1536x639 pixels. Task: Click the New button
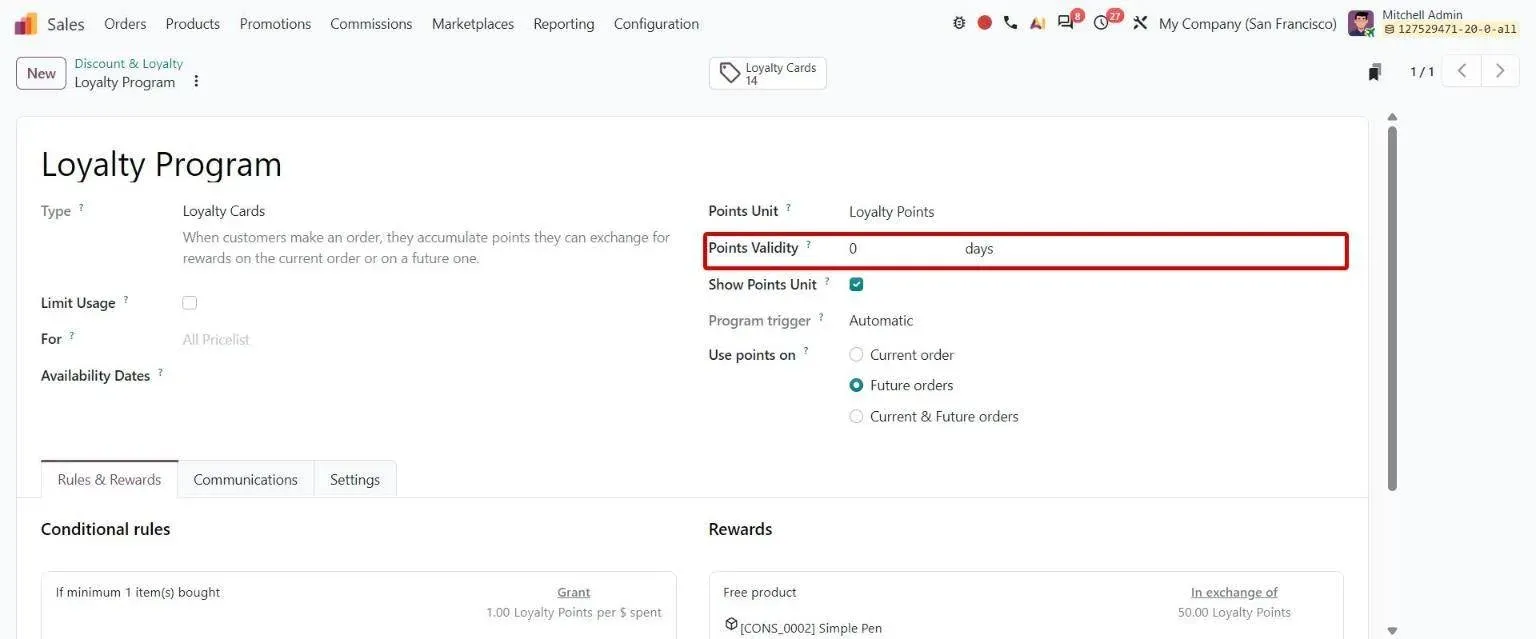(41, 73)
